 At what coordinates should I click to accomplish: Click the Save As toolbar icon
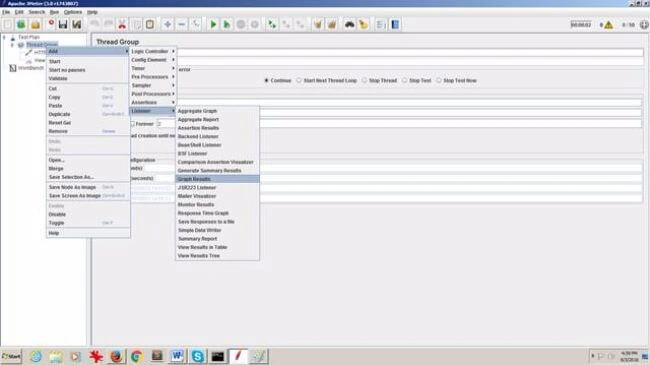[77, 24]
